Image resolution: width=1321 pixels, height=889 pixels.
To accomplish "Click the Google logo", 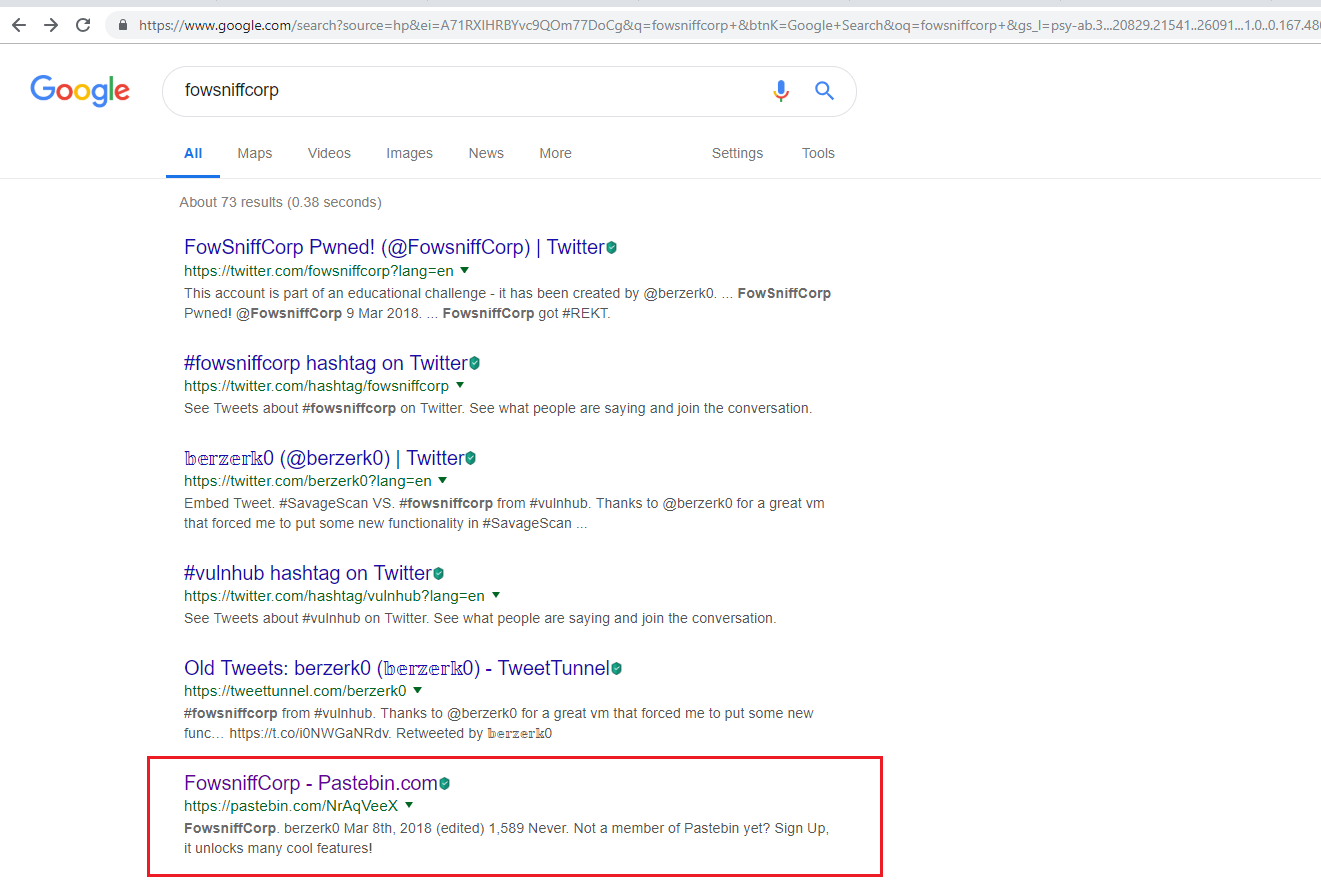I will tap(80, 91).
